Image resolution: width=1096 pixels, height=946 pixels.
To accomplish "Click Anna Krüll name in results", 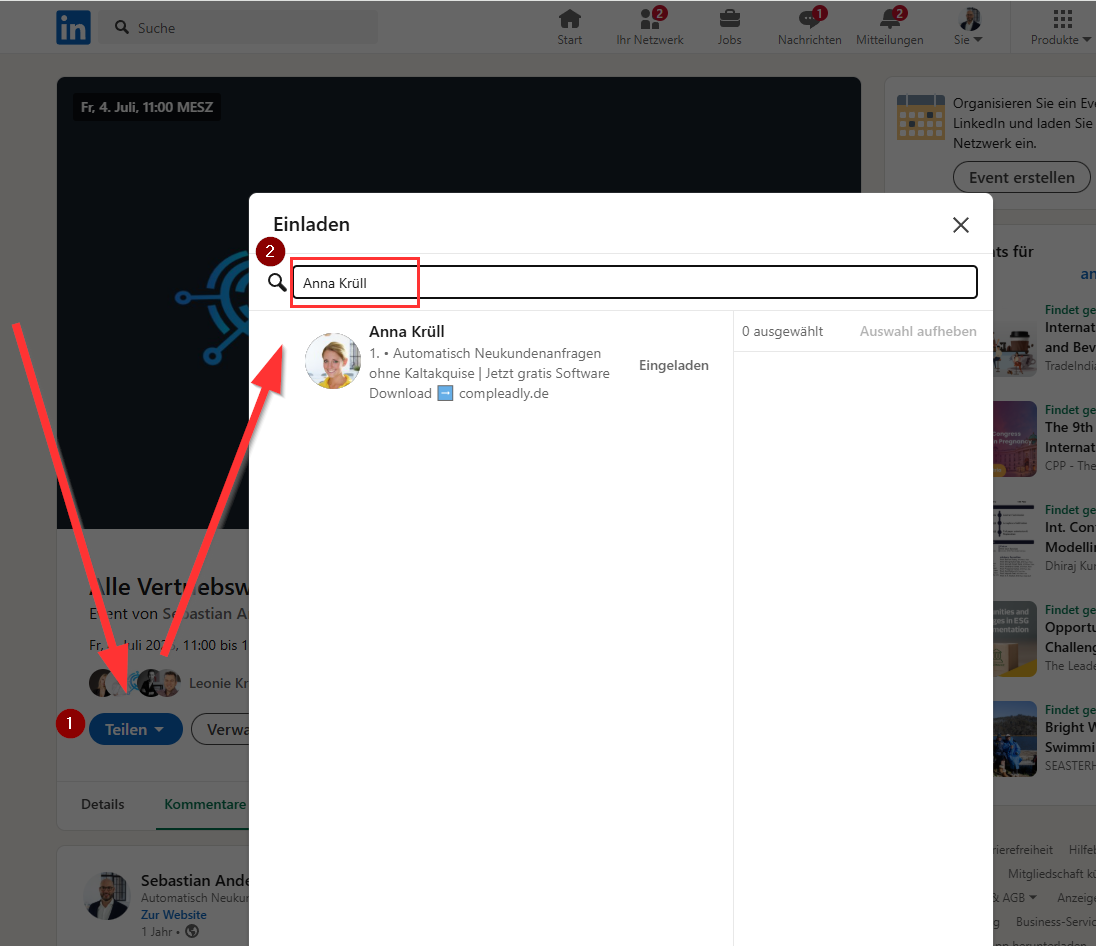I will coord(407,332).
